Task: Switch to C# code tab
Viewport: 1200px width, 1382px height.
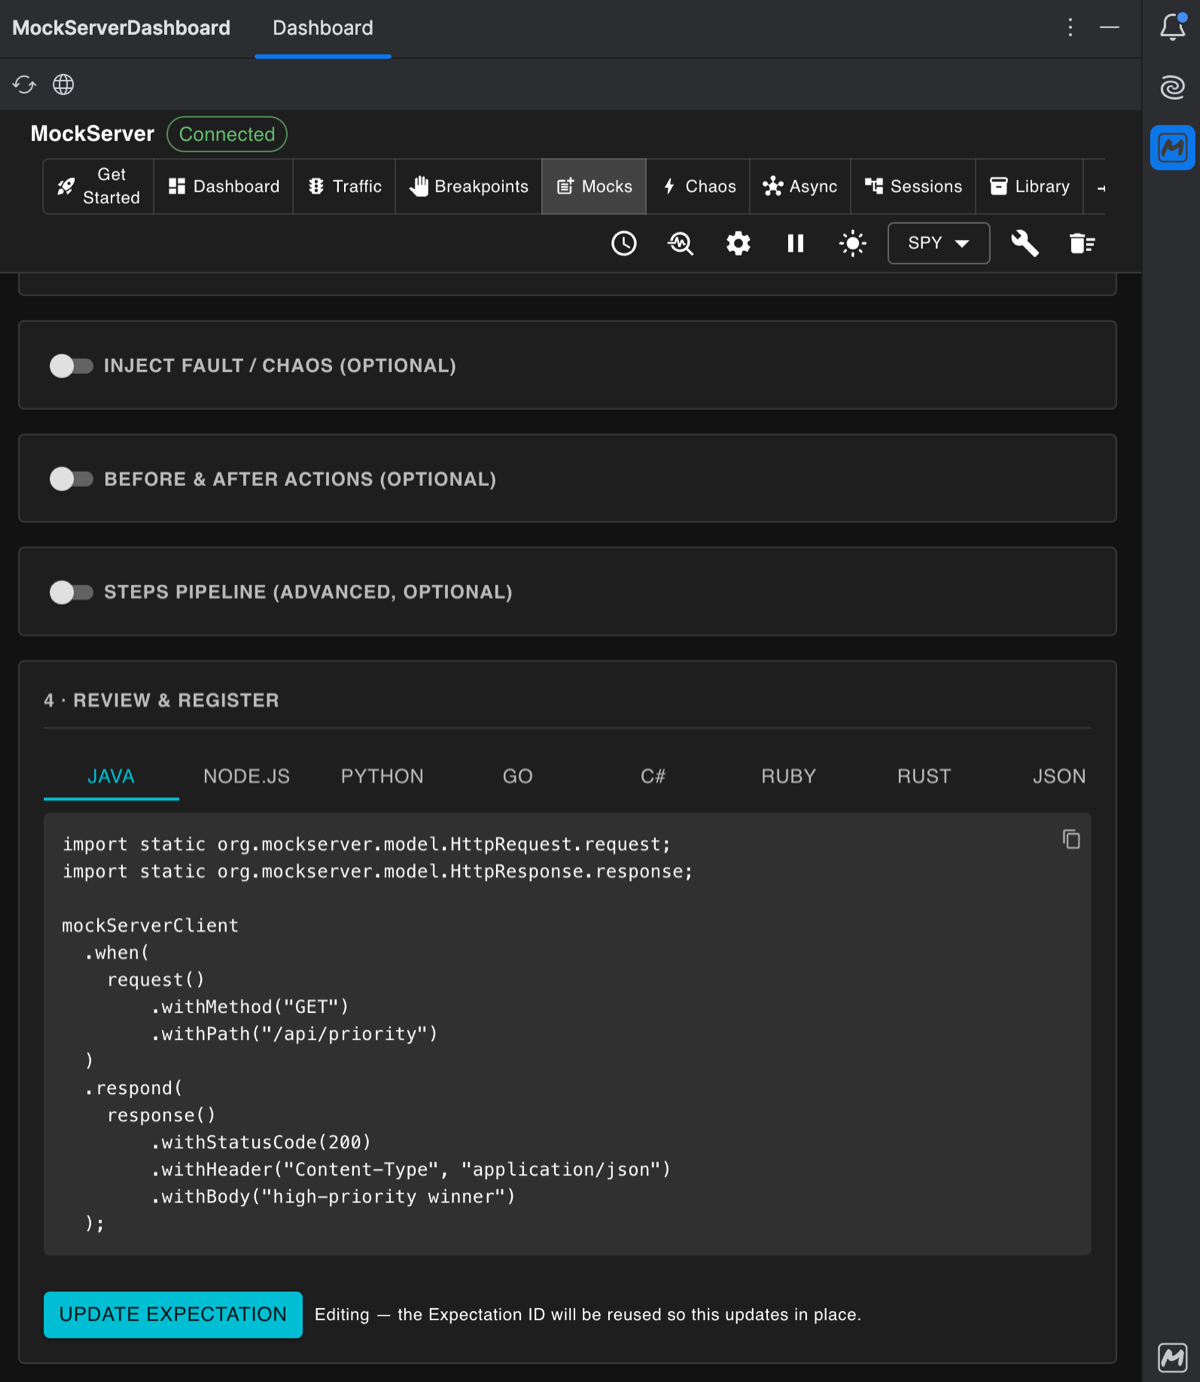Action: point(653,776)
